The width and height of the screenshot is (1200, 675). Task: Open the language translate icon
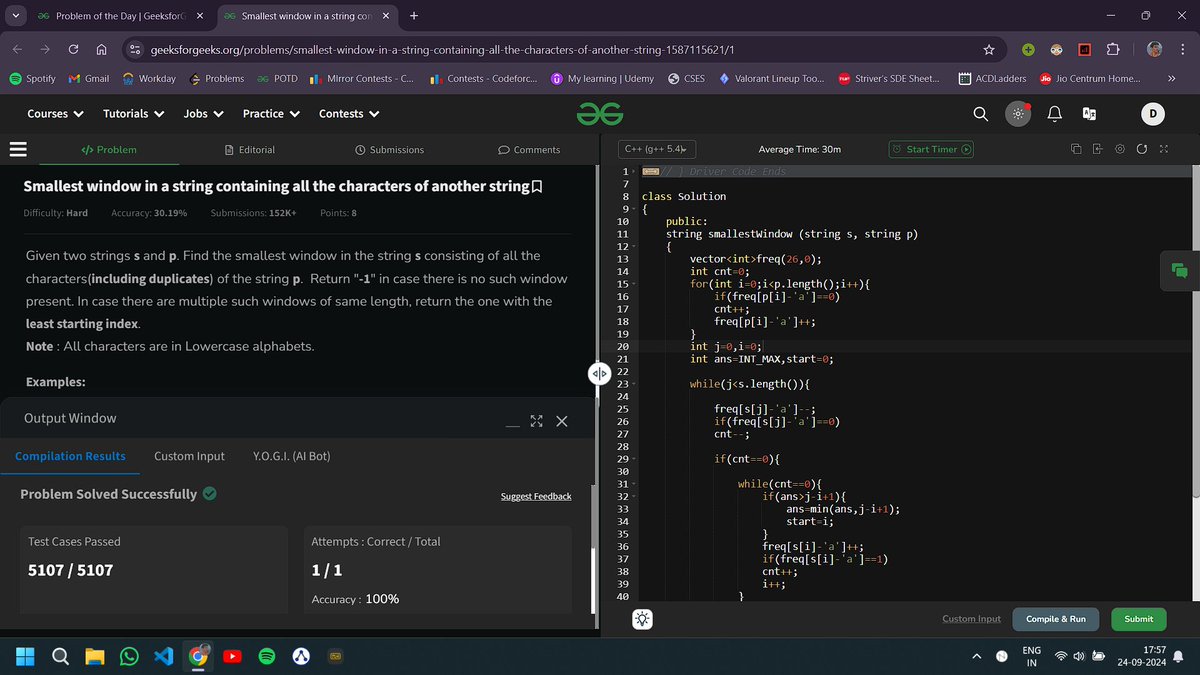(x=1089, y=114)
